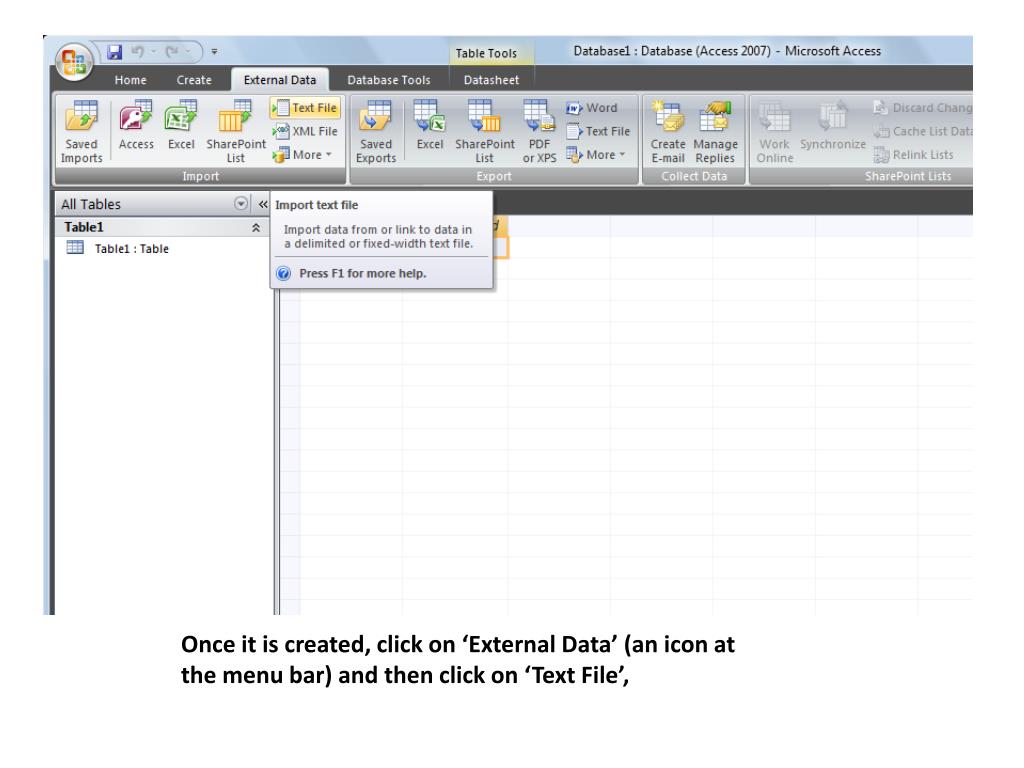Screen dimensions: 1024x768
Task: Expand More in Import group
Action: [x=302, y=155]
